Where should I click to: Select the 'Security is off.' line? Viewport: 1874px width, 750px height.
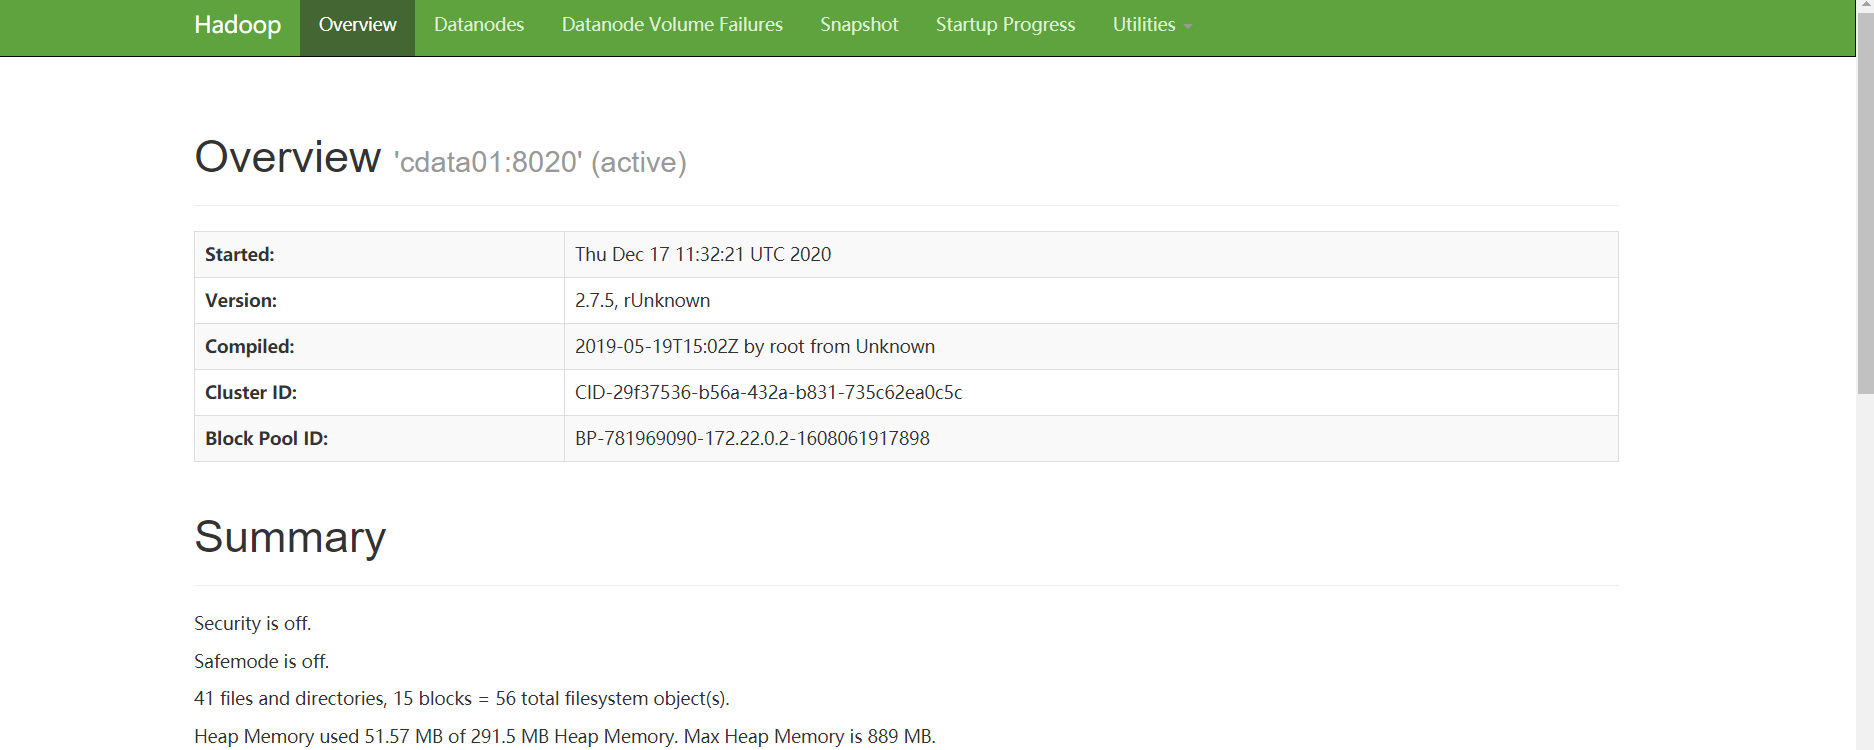pos(253,624)
